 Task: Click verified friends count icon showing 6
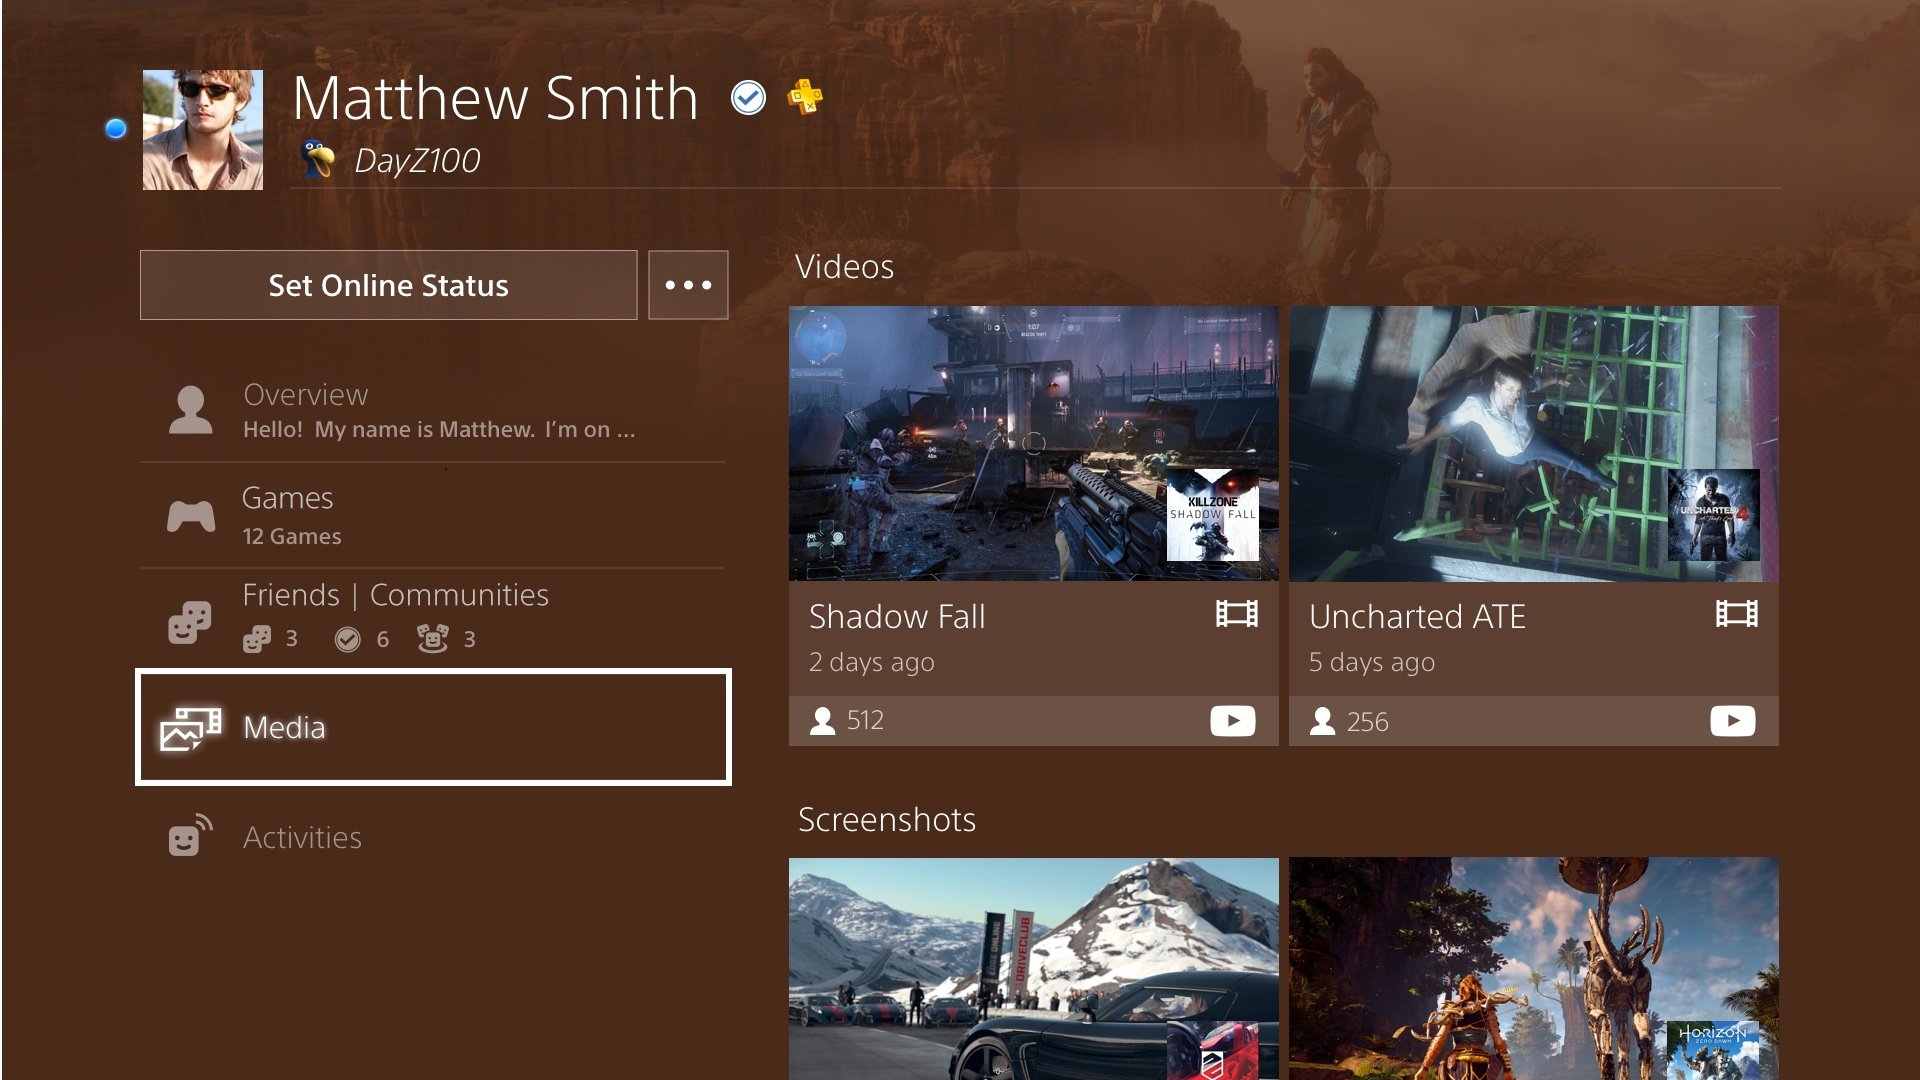pyautogui.click(x=347, y=639)
